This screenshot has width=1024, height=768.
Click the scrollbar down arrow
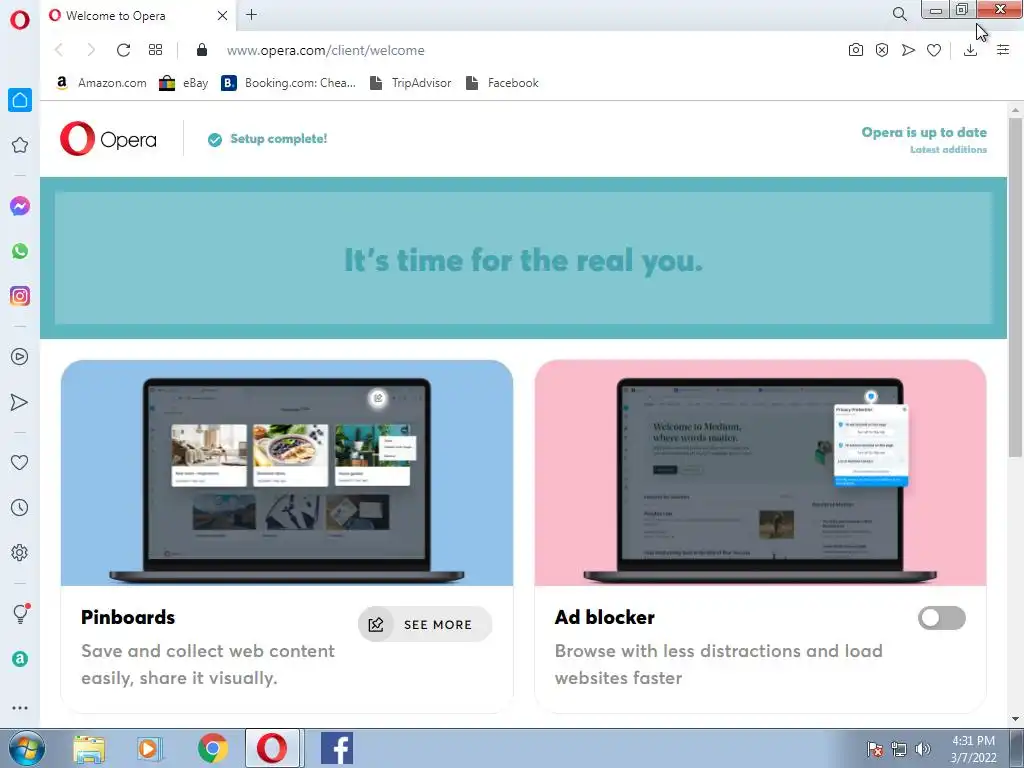pyautogui.click(x=1015, y=719)
